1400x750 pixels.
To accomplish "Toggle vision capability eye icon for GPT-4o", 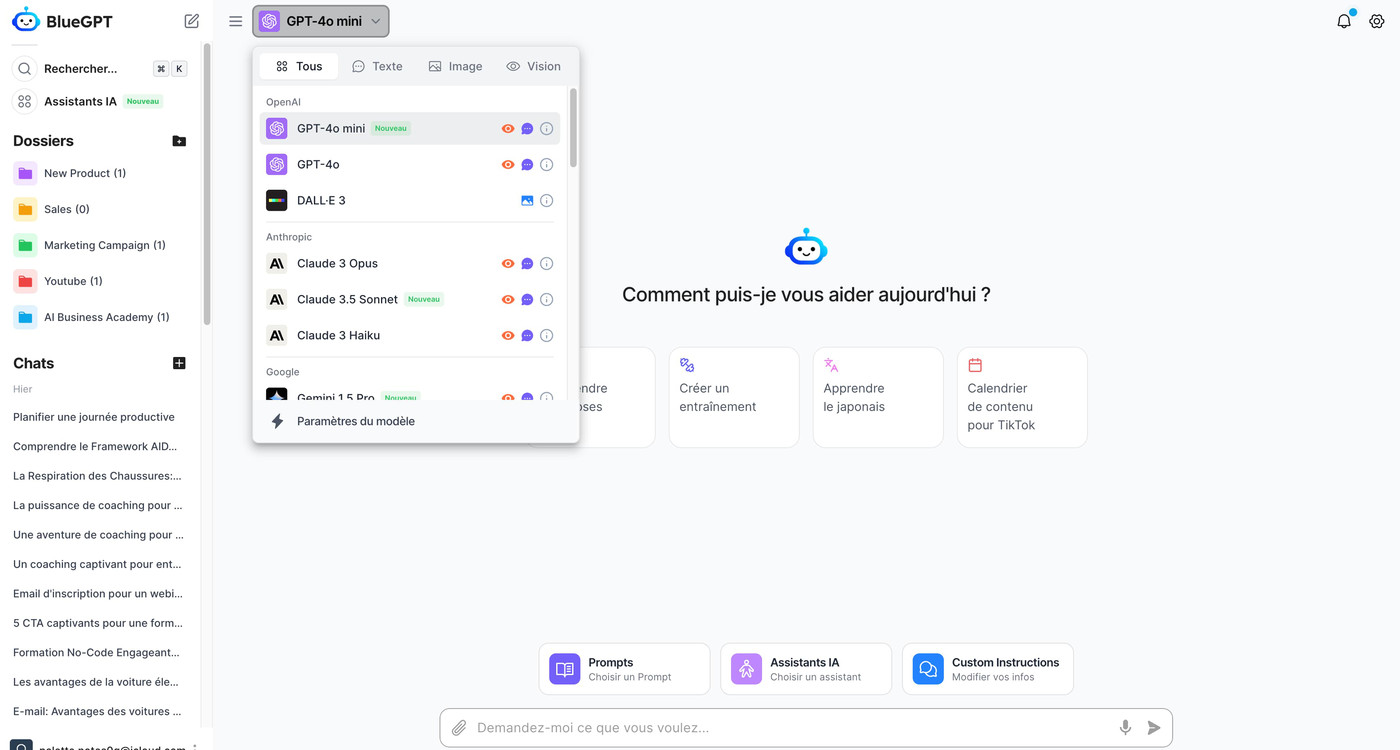I will click(x=508, y=164).
